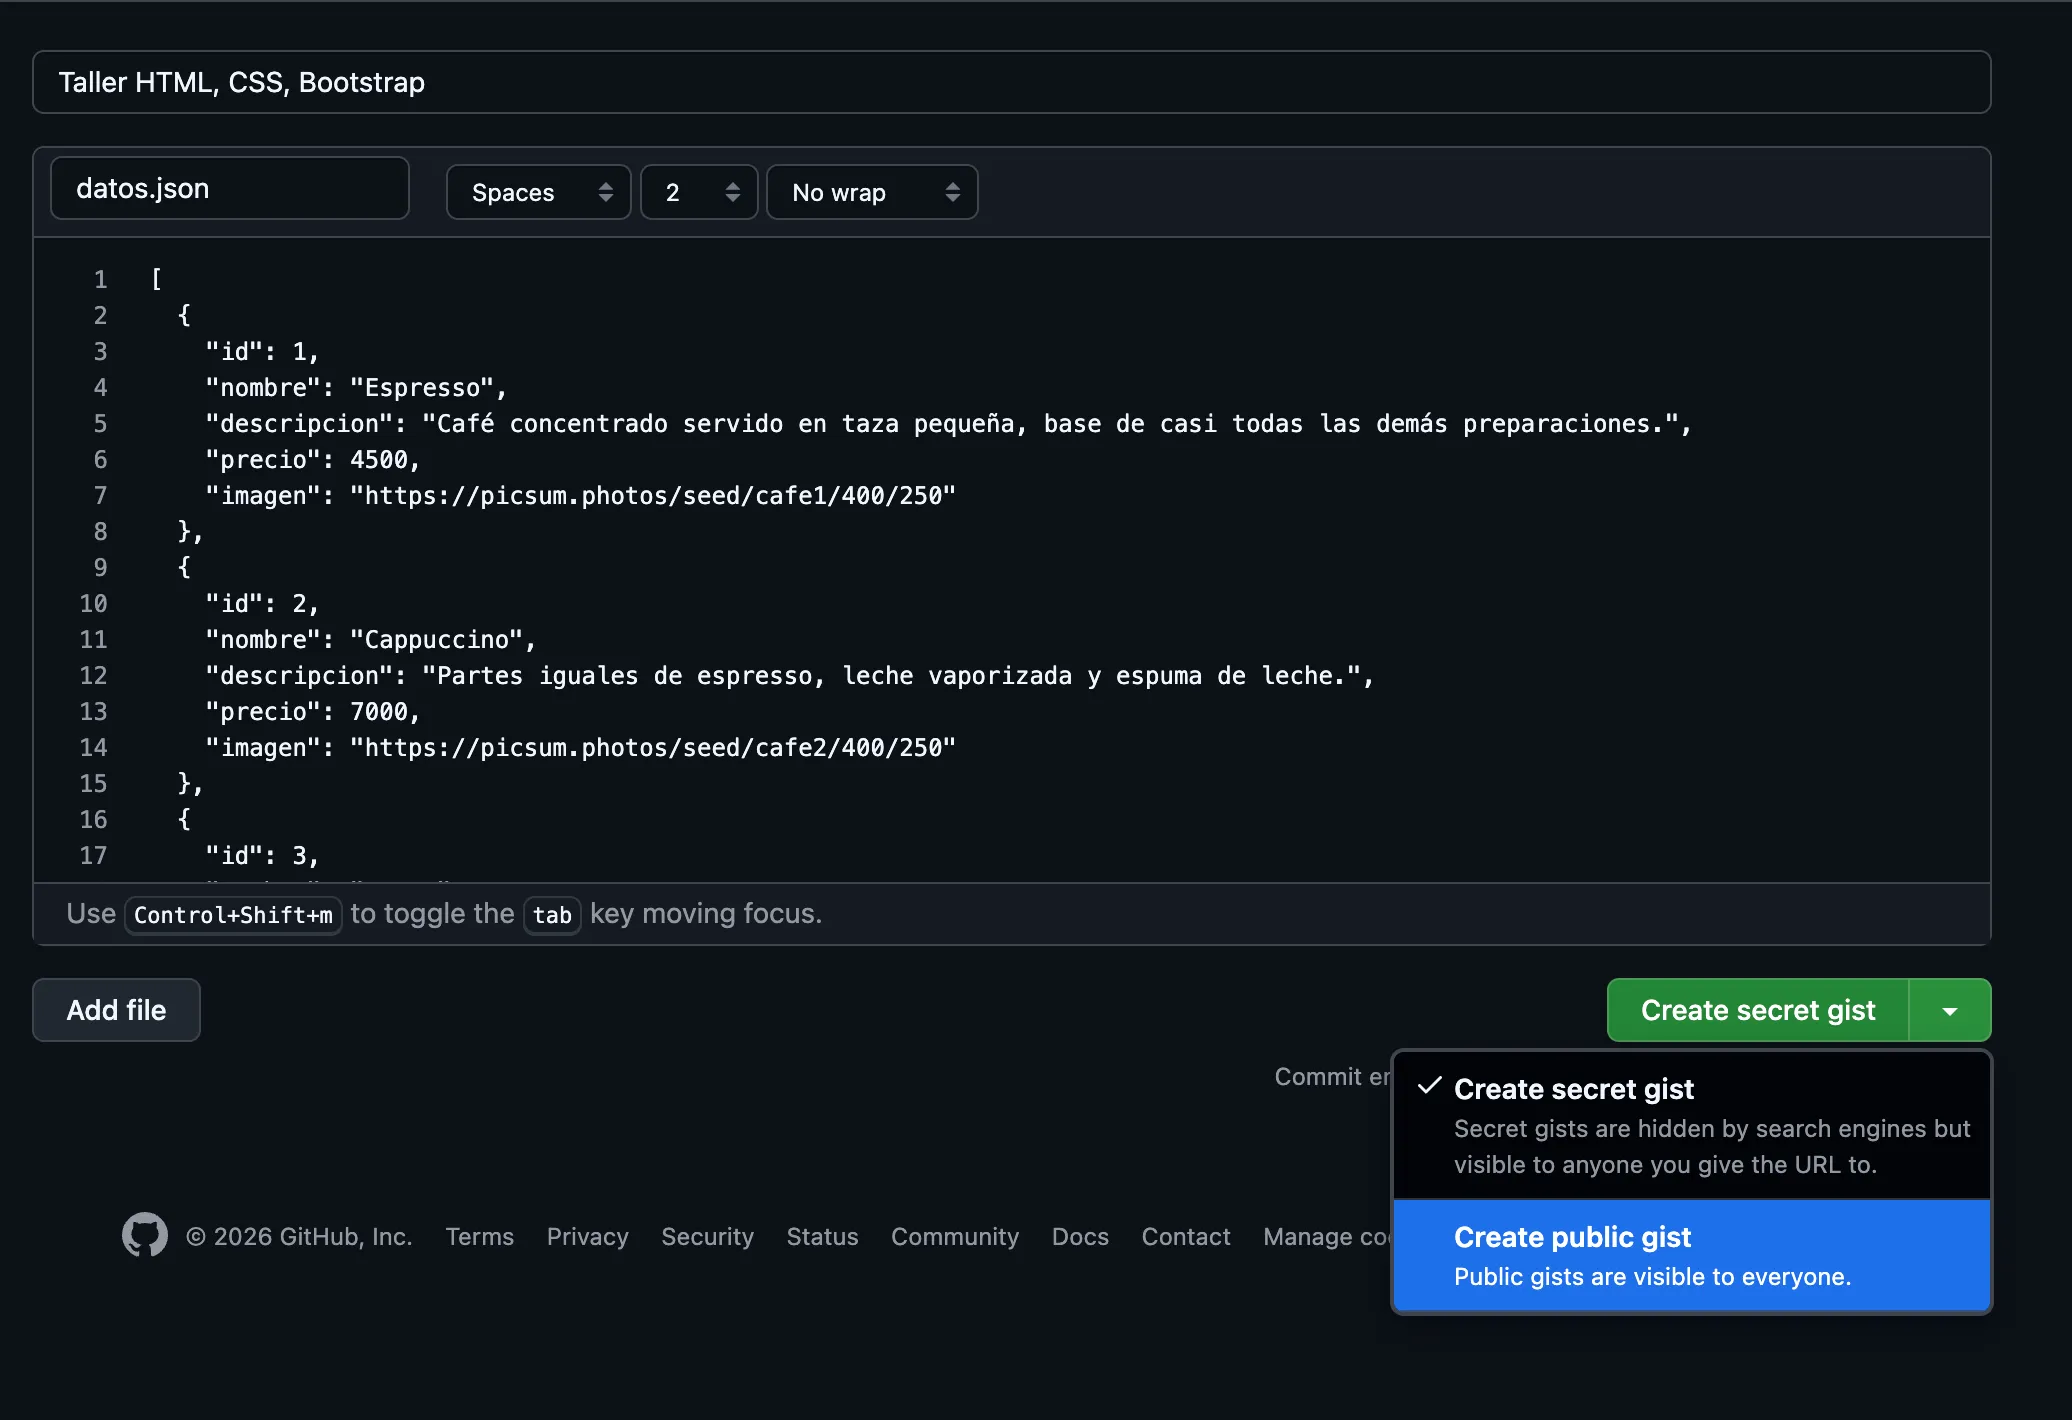The width and height of the screenshot is (2072, 1420).
Task: Open the Security footer link
Action: pos(707,1236)
